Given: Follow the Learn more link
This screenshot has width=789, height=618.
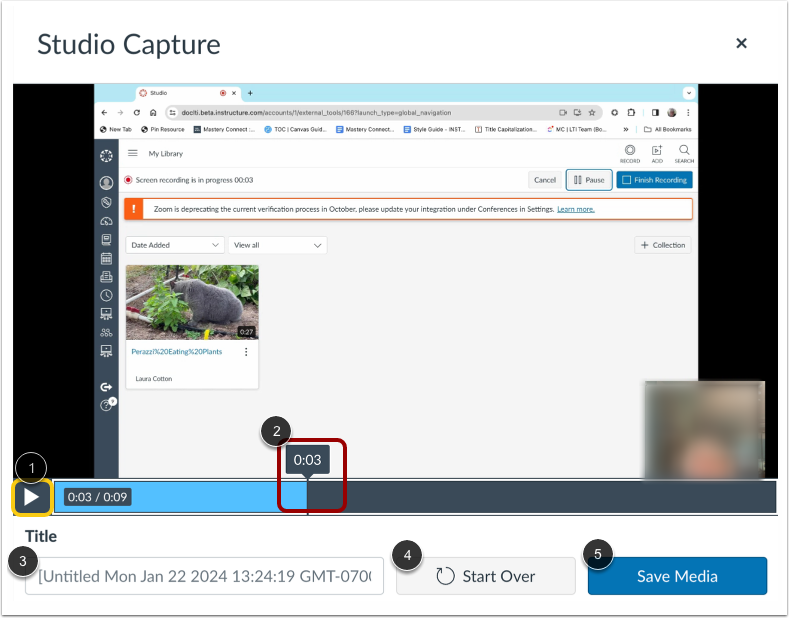Looking at the screenshot, I should [576, 209].
